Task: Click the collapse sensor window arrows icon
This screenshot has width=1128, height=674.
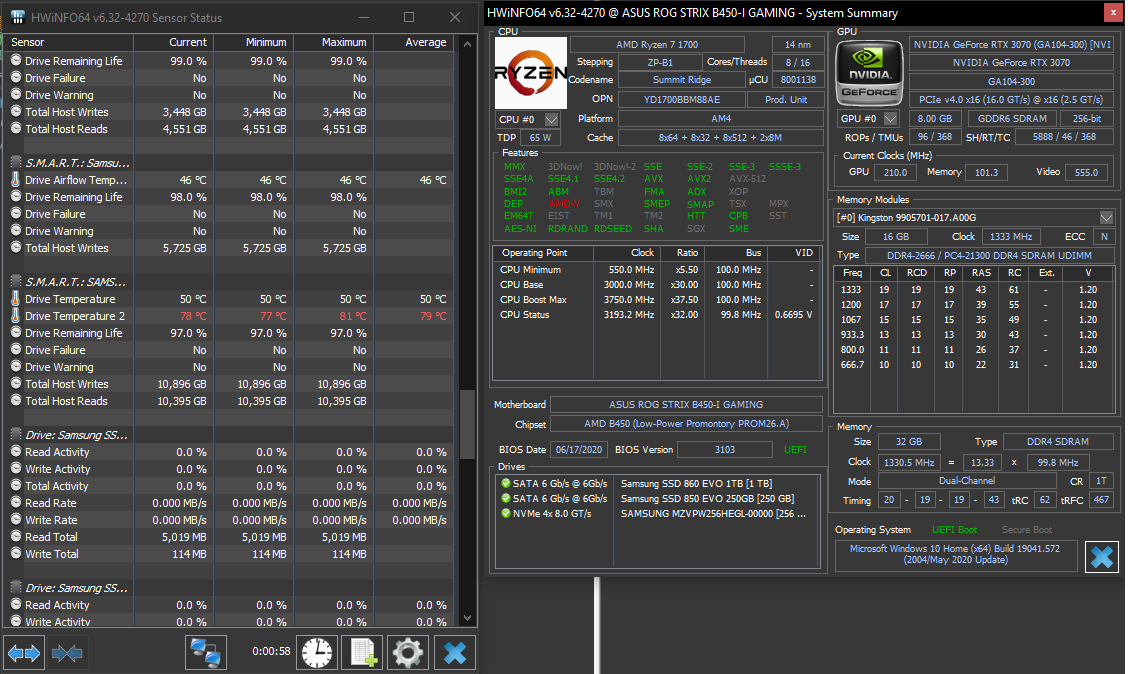Action: pos(67,652)
